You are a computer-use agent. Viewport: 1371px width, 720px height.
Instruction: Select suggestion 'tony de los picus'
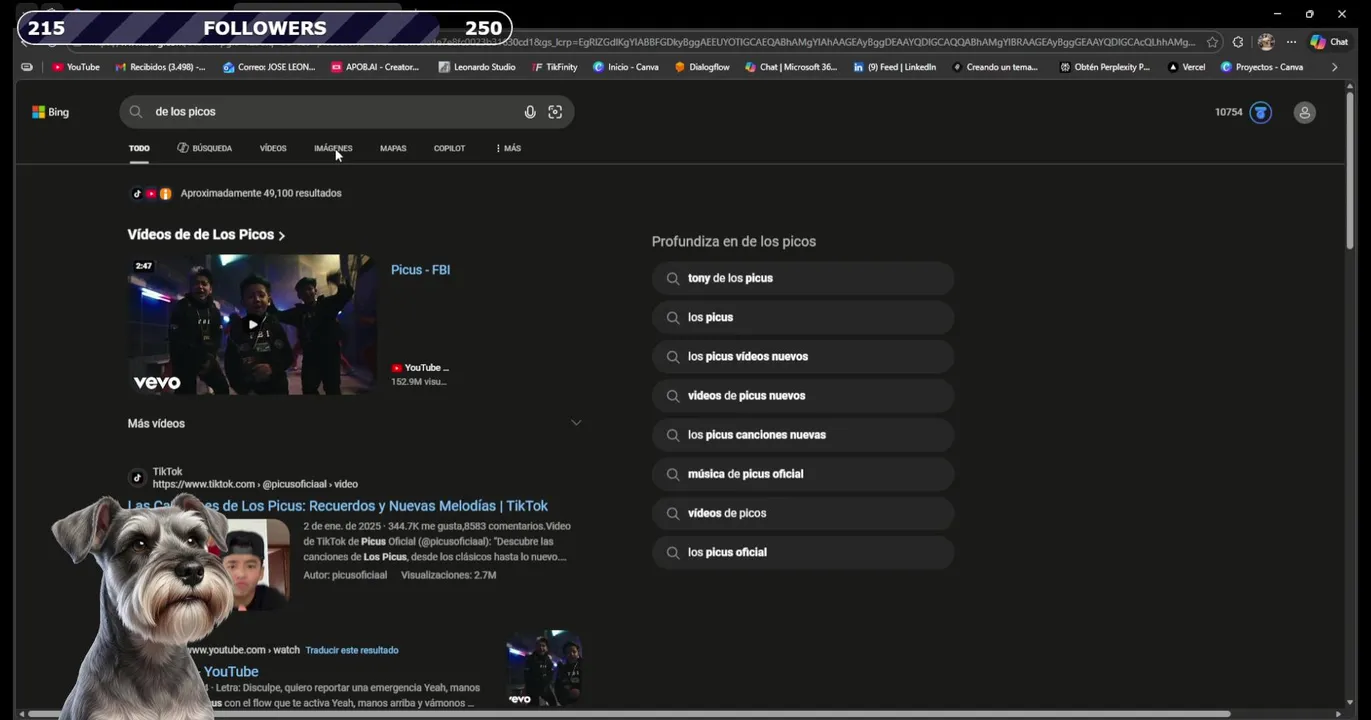pos(803,278)
